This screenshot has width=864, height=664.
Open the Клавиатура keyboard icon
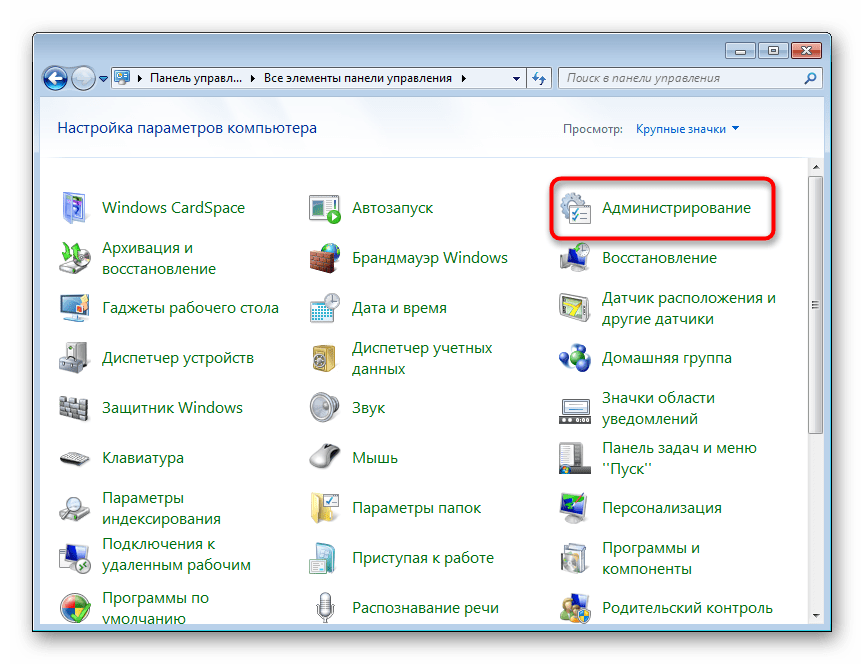75,458
